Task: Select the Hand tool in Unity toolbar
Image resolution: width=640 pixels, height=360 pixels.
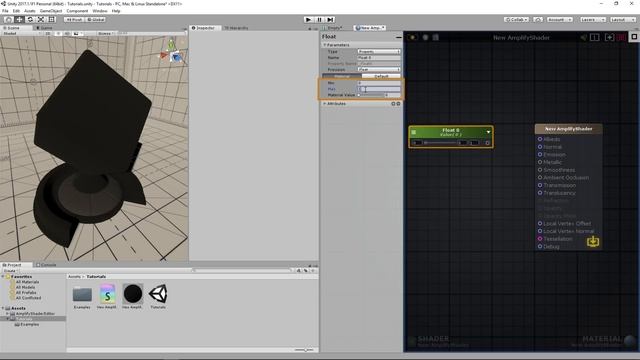Action: (x=8, y=20)
